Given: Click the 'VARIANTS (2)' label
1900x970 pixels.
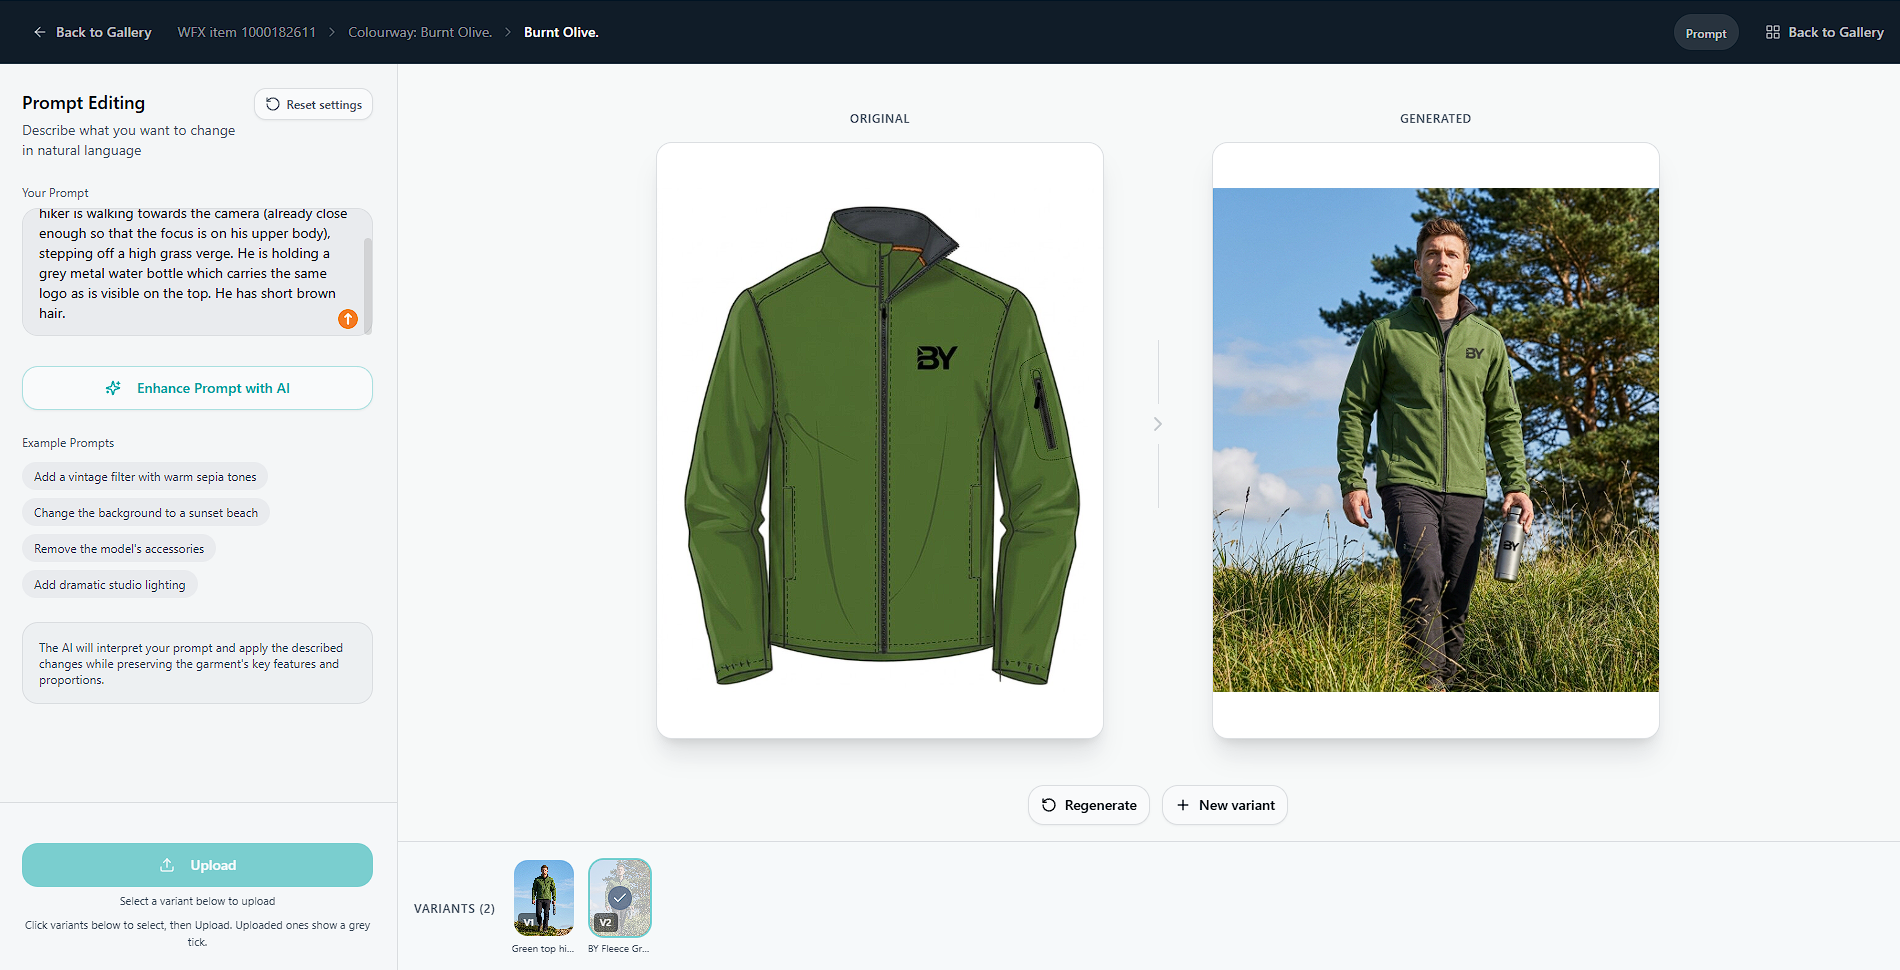Looking at the screenshot, I should [x=454, y=909].
